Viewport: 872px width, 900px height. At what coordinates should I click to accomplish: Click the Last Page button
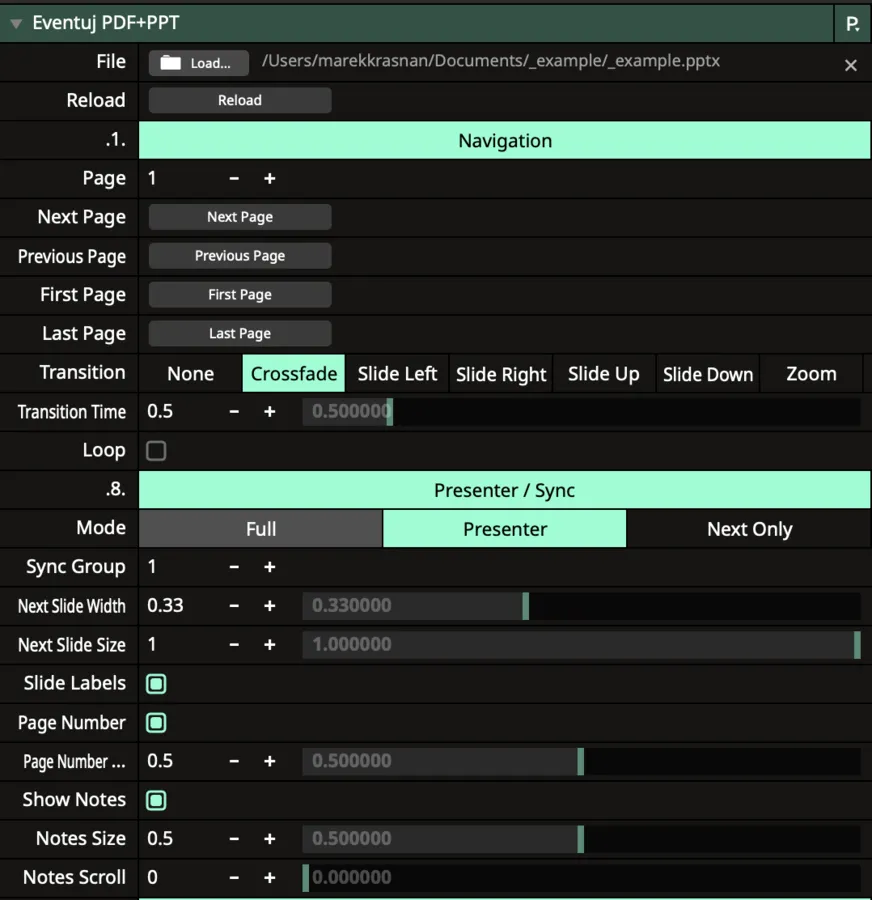tap(240, 333)
